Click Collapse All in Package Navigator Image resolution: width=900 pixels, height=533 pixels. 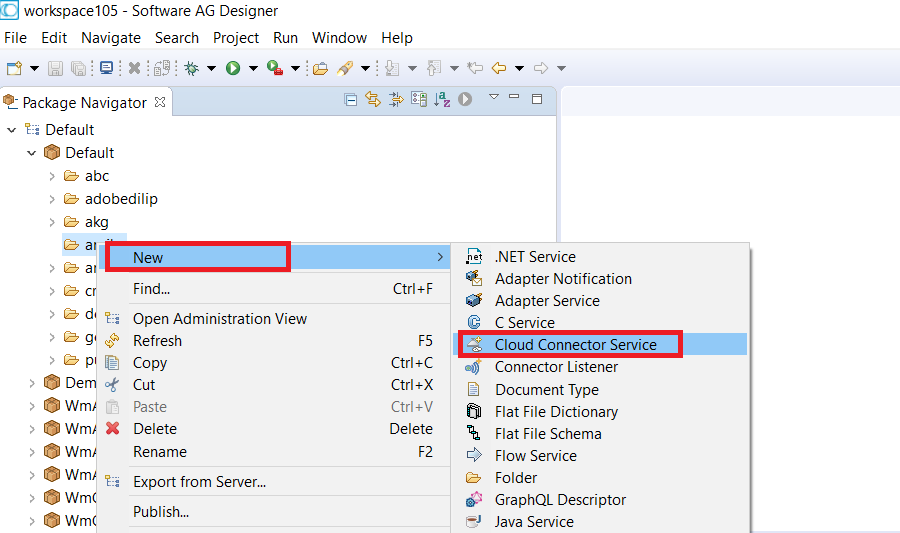[x=351, y=100]
